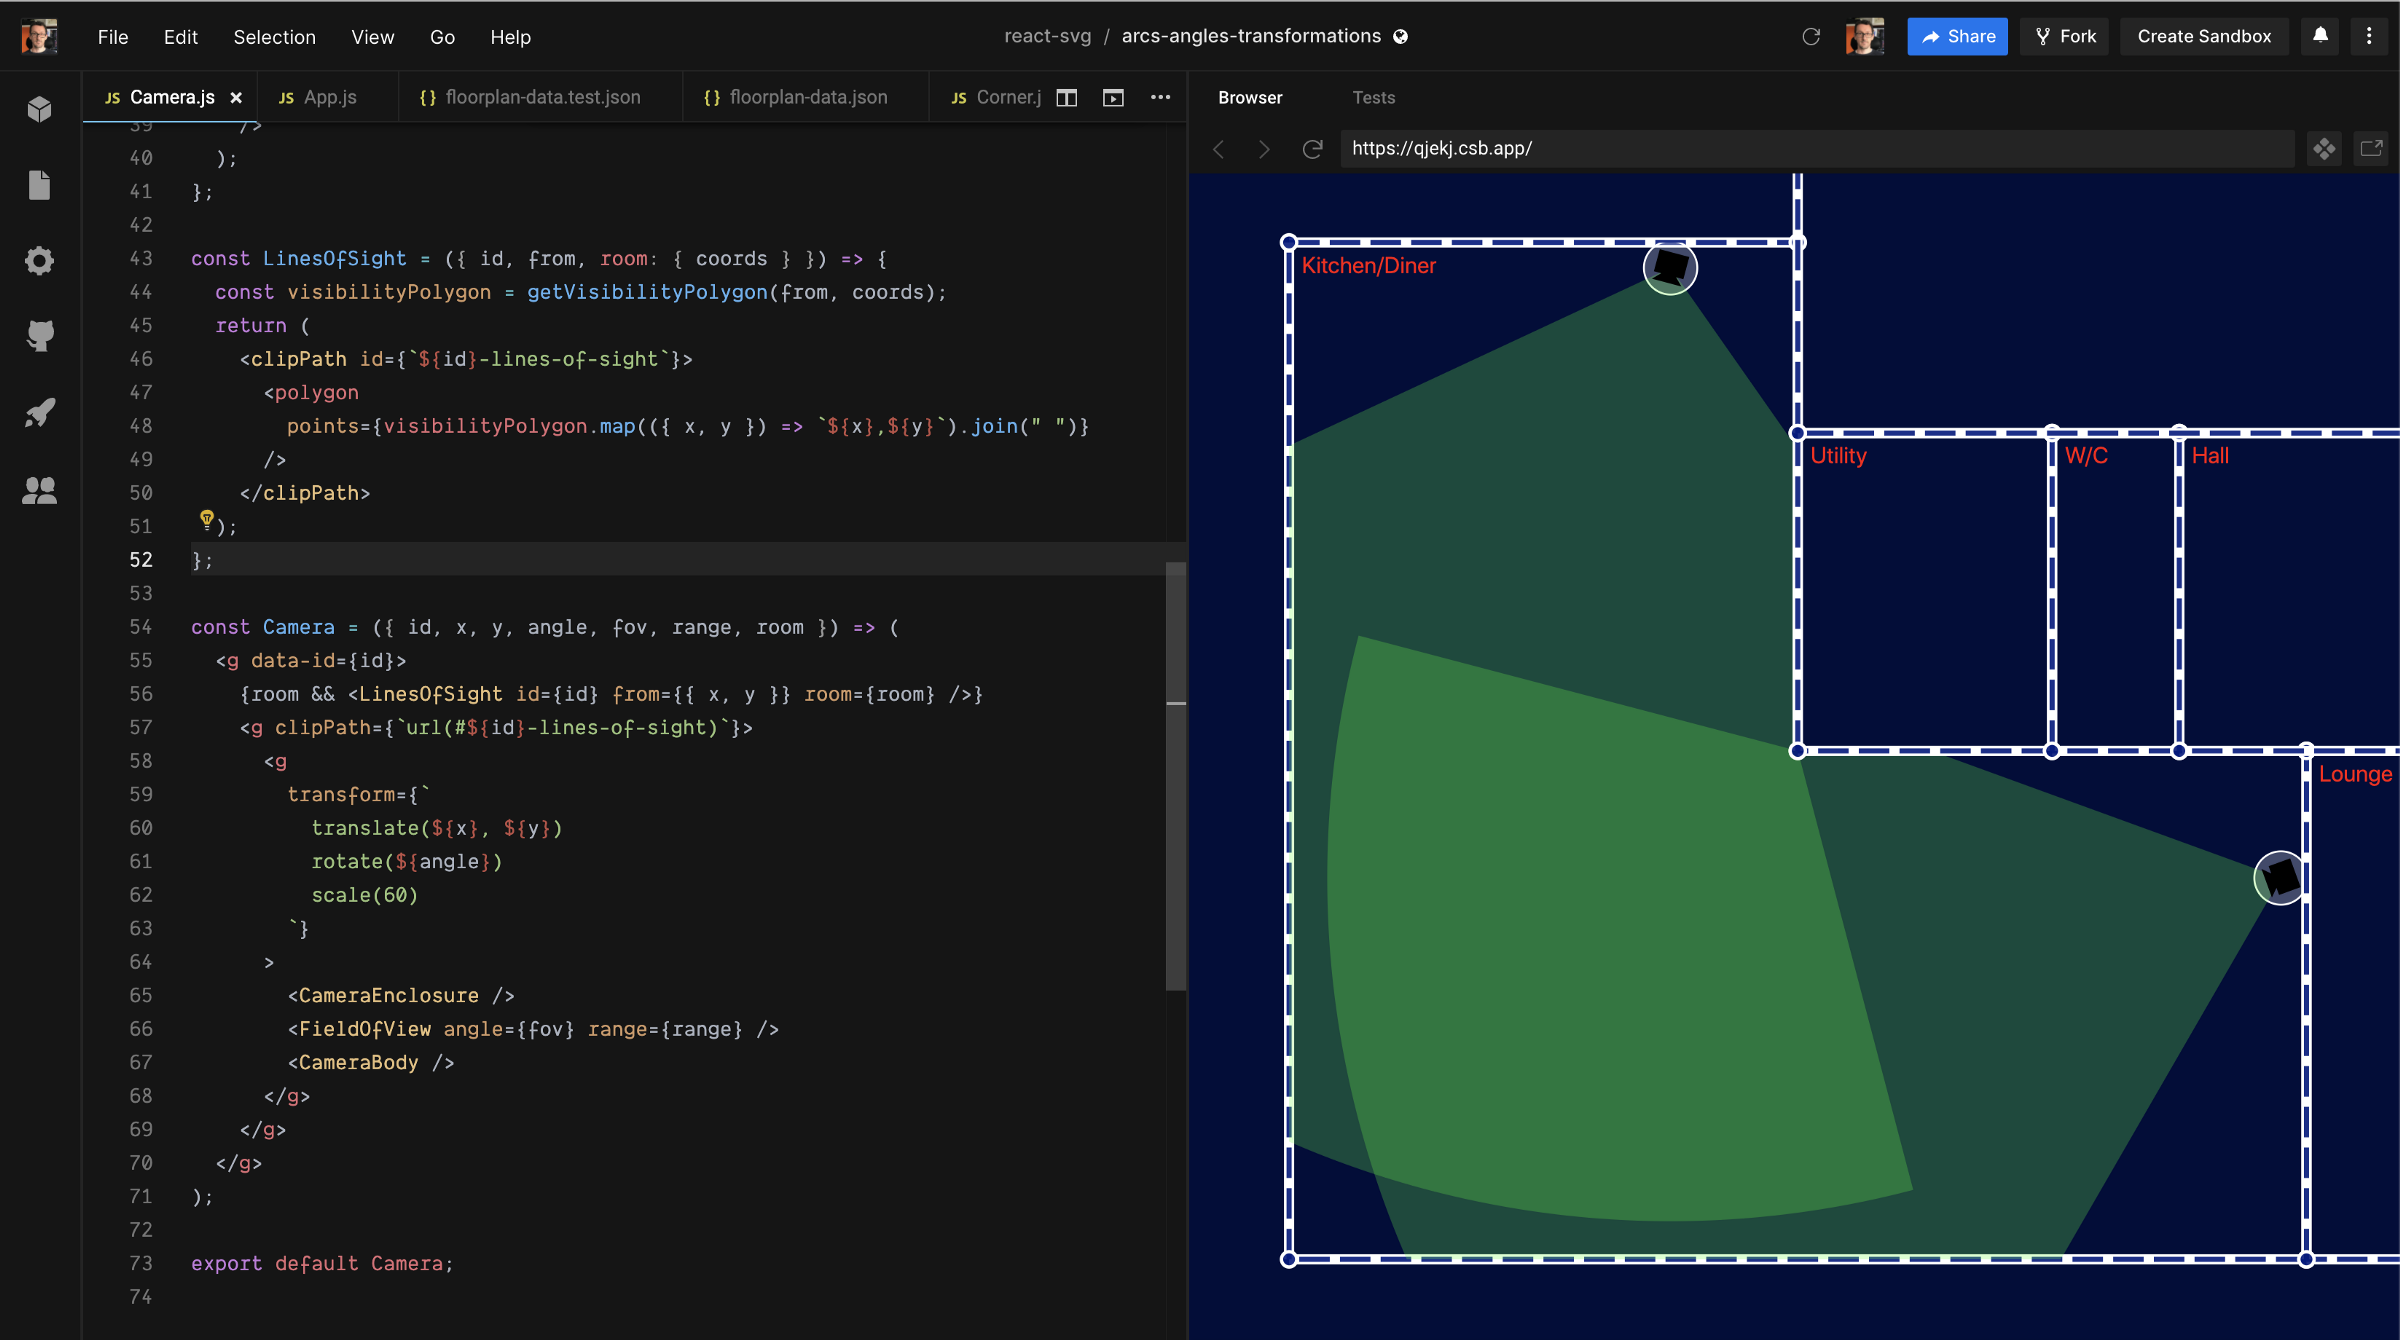Open the GitHub icon in sidebar
2400x1340 pixels.
[x=39, y=336]
